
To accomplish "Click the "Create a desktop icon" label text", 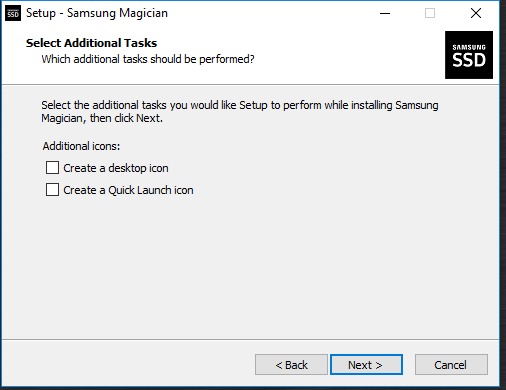I will coord(116,168).
